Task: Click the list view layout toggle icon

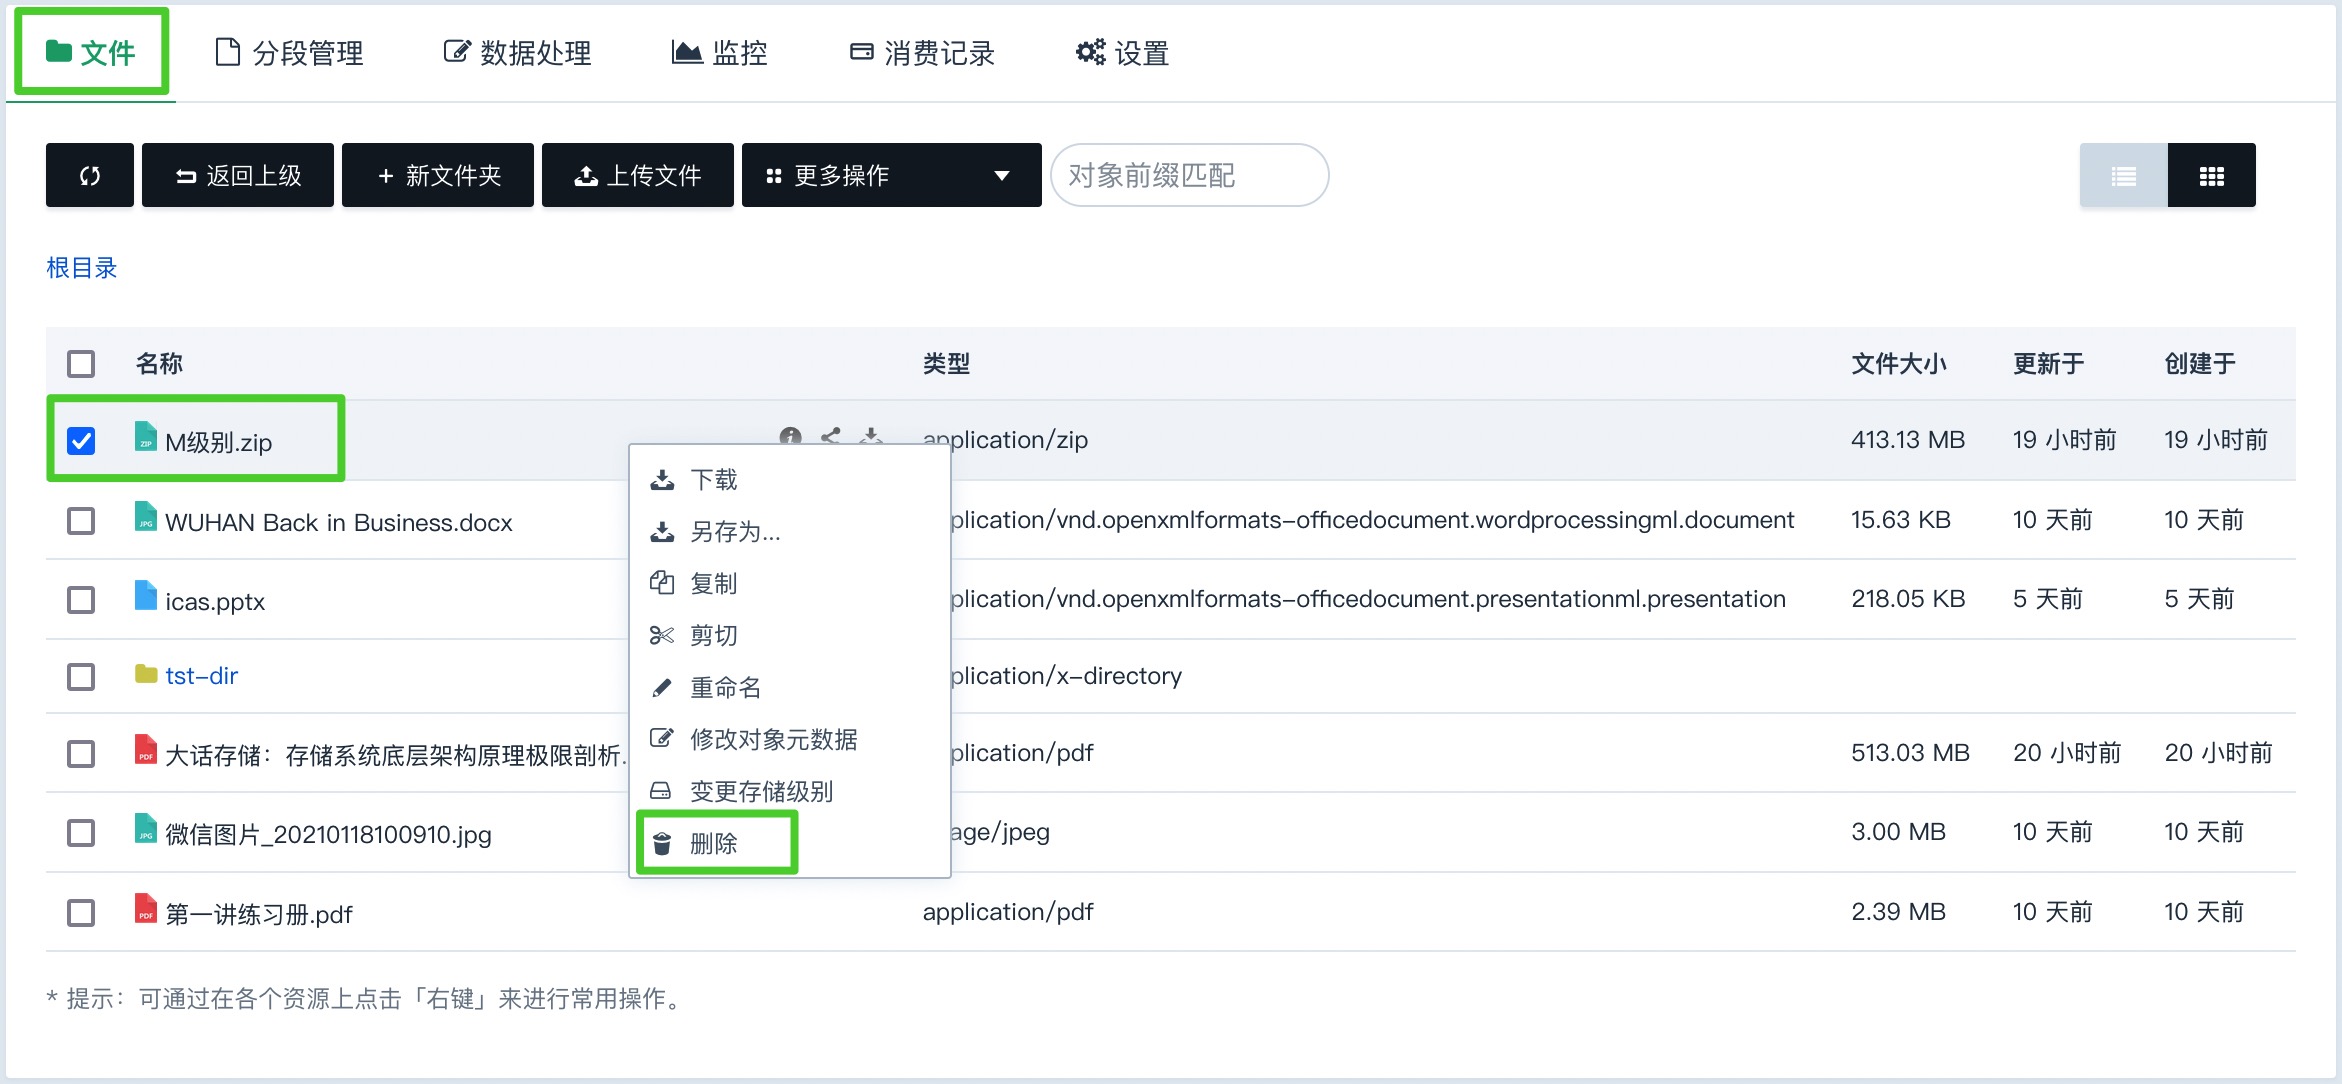Action: [x=2124, y=176]
